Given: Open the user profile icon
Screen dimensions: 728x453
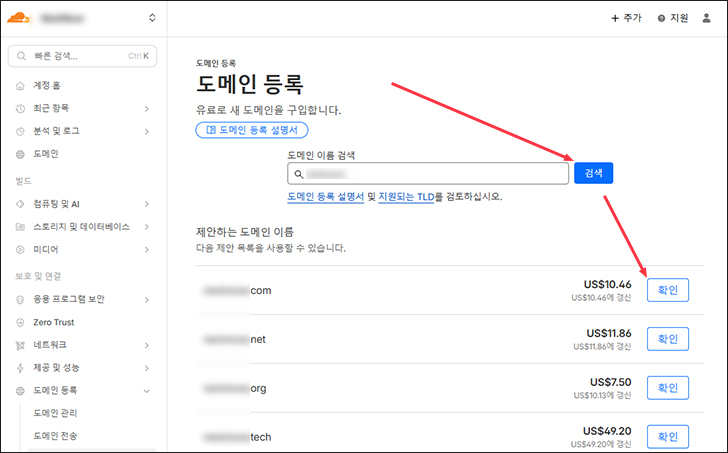Looking at the screenshot, I should [x=706, y=18].
